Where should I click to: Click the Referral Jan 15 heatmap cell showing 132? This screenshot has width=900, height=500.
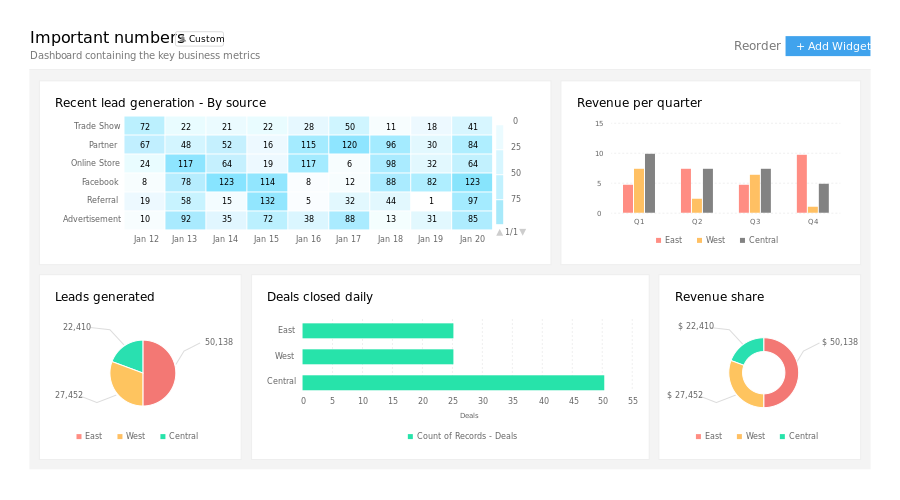click(x=267, y=201)
